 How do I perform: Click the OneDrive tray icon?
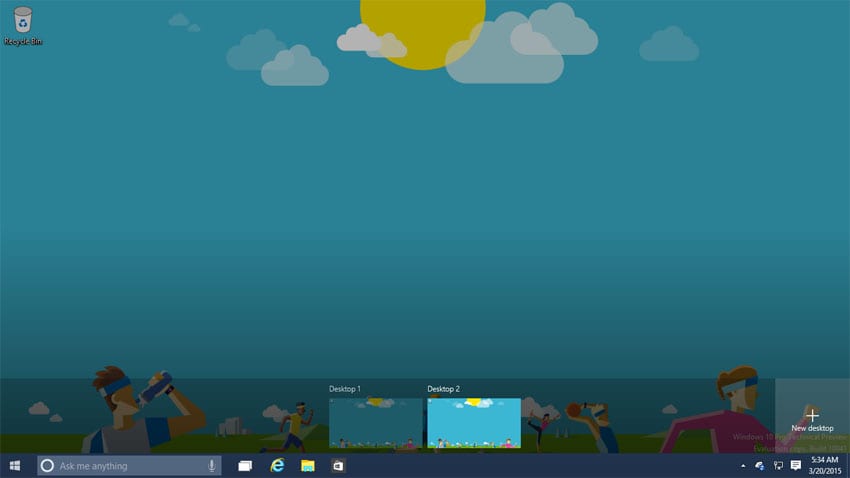click(x=760, y=466)
